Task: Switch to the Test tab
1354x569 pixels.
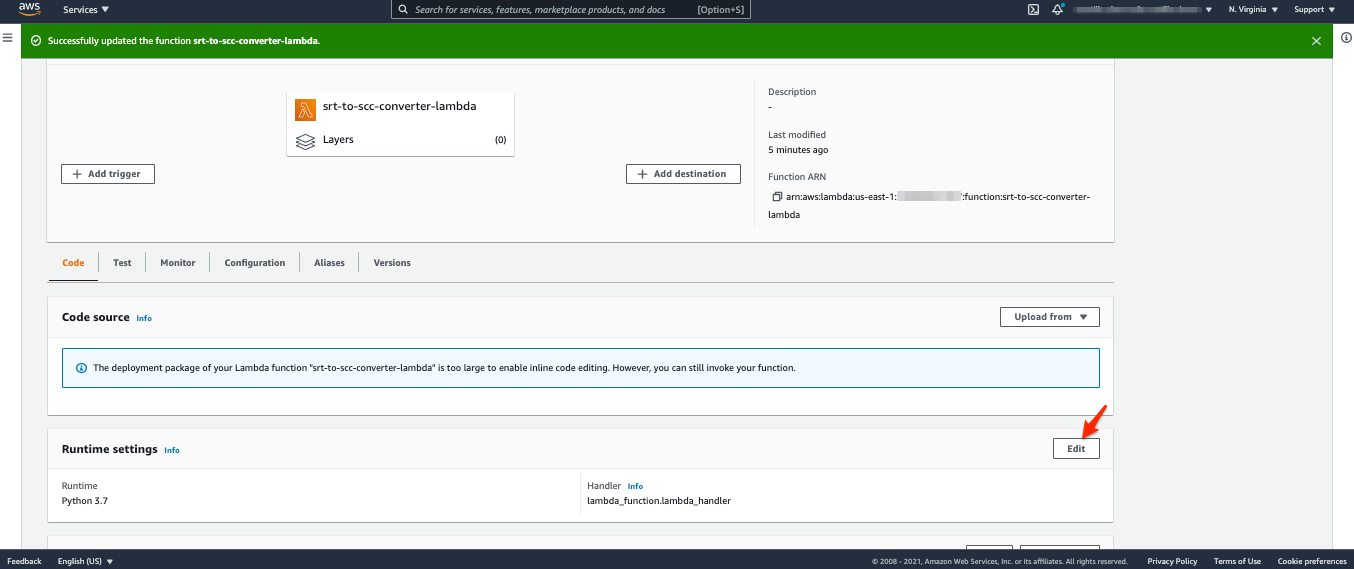Action: pyautogui.click(x=122, y=263)
